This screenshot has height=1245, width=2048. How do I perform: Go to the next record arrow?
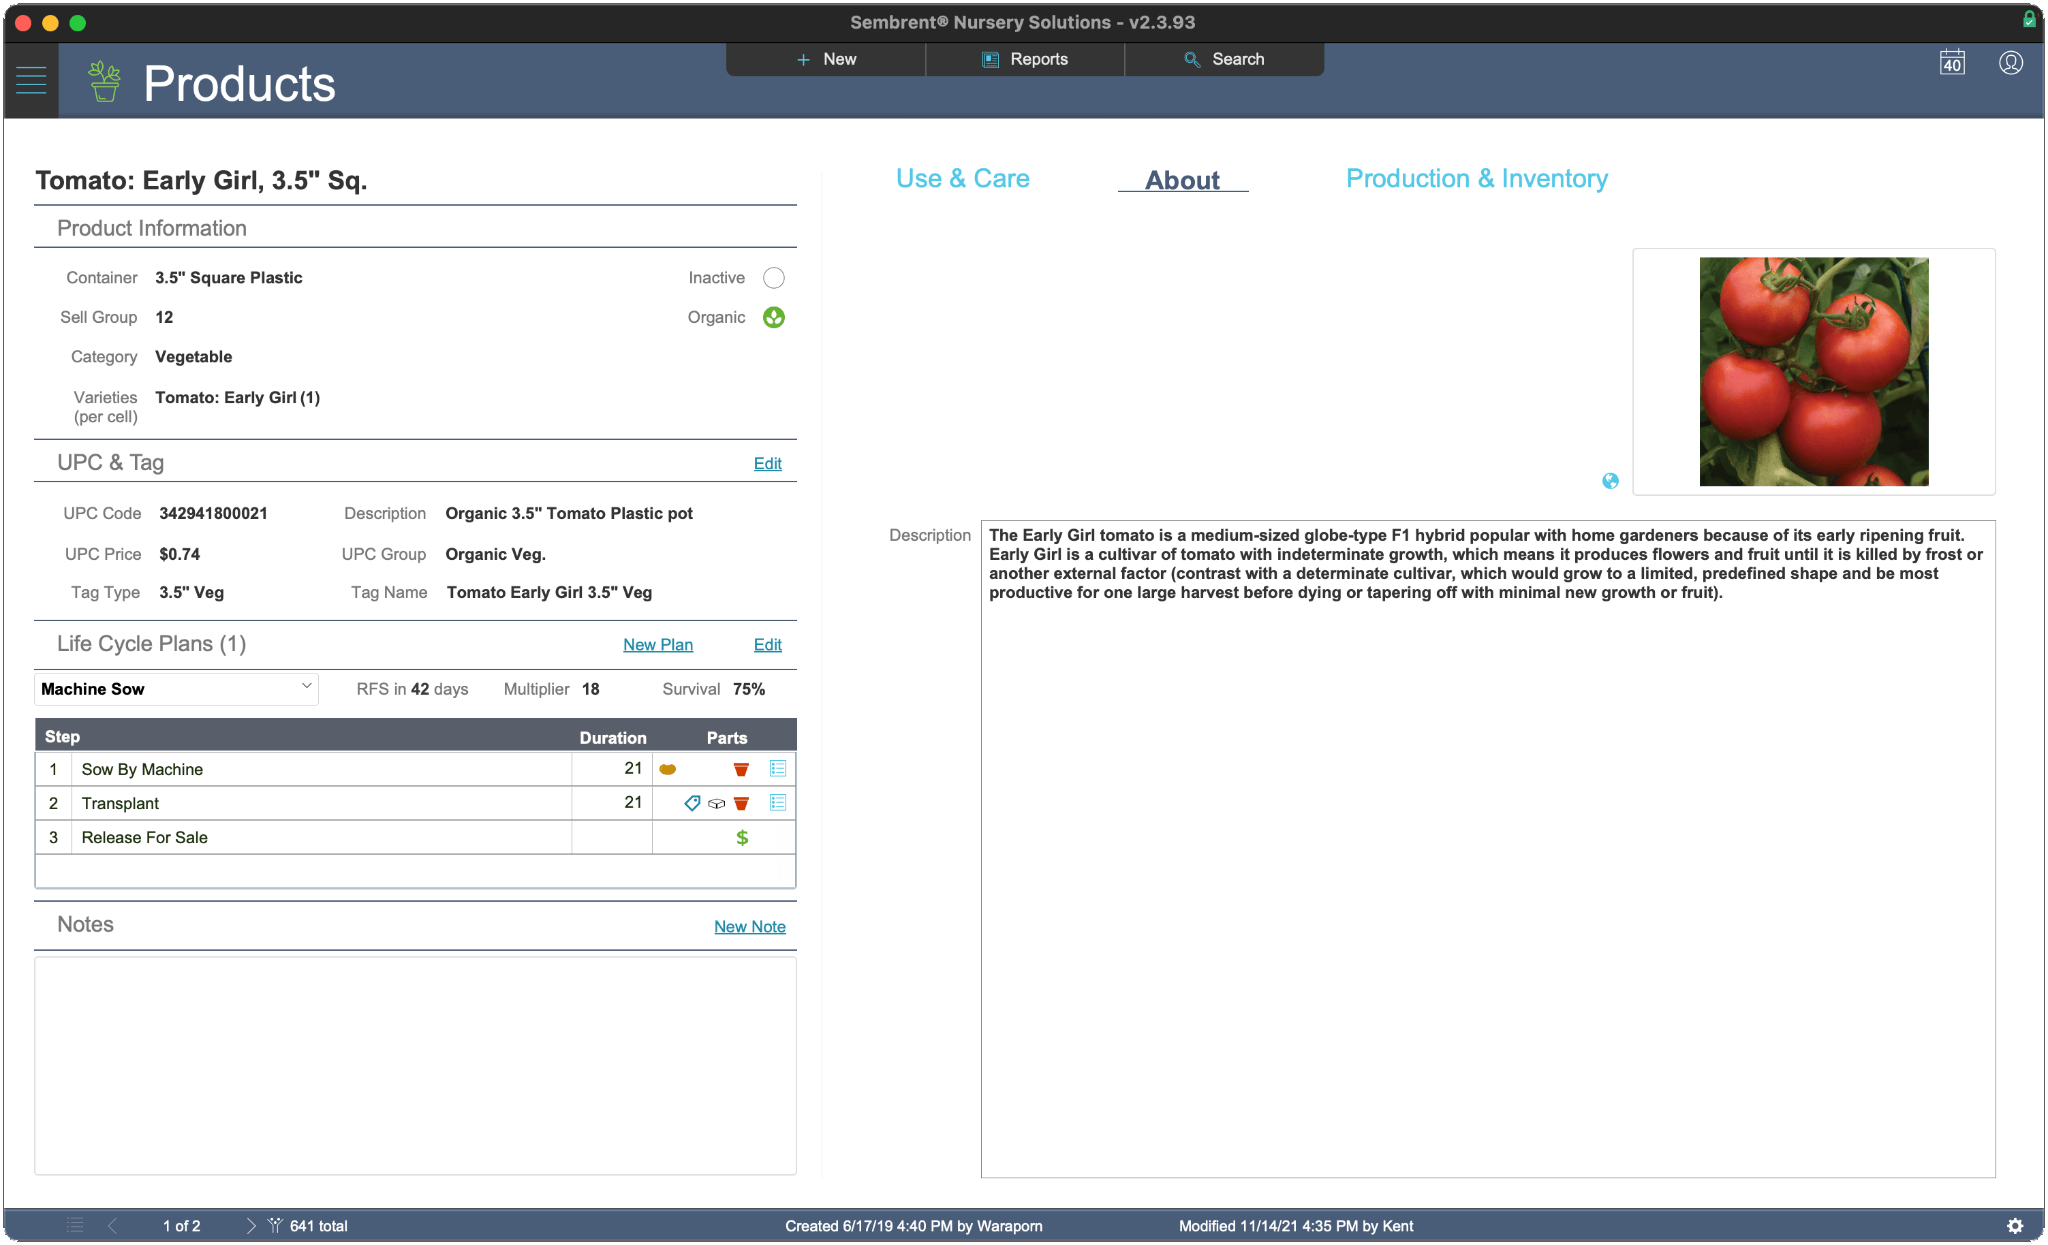[x=250, y=1226]
